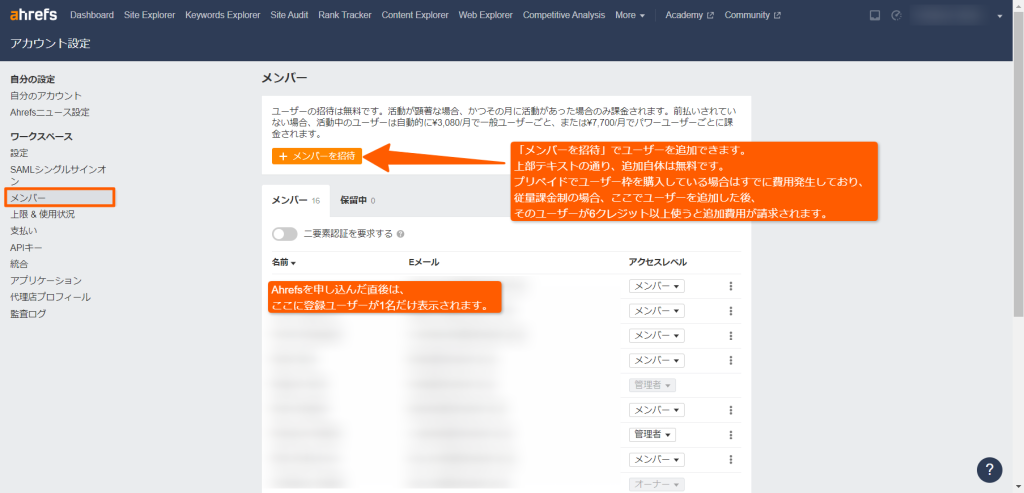Open the enabled 管理者 access level dropdown
The image size is (1024, 493).
(x=652, y=435)
